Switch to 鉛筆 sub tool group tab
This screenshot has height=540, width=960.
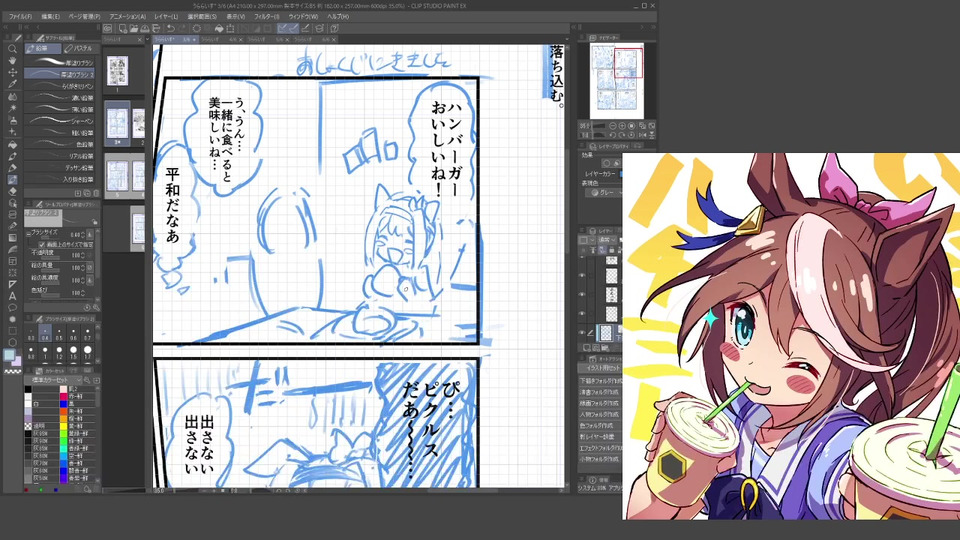[x=43, y=48]
